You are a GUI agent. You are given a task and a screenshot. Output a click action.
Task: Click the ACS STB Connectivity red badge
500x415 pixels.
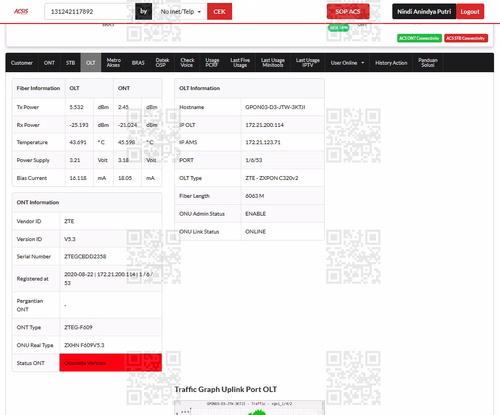(x=466, y=38)
